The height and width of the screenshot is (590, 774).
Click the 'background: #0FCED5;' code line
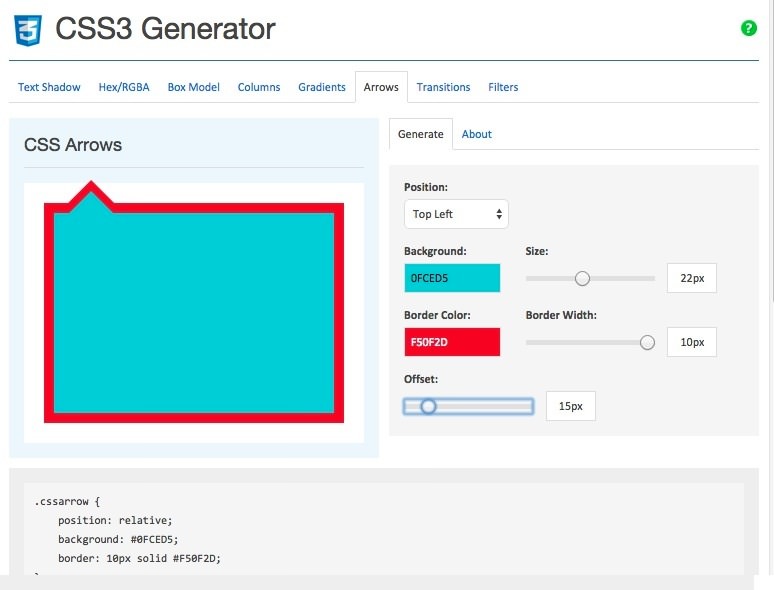click(118, 539)
